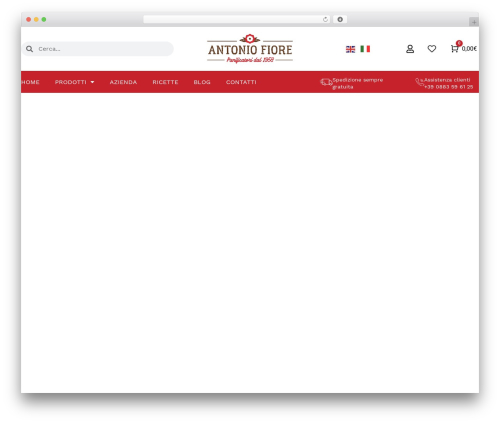Open the AZIENDA page
500x423 pixels.
pos(123,82)
